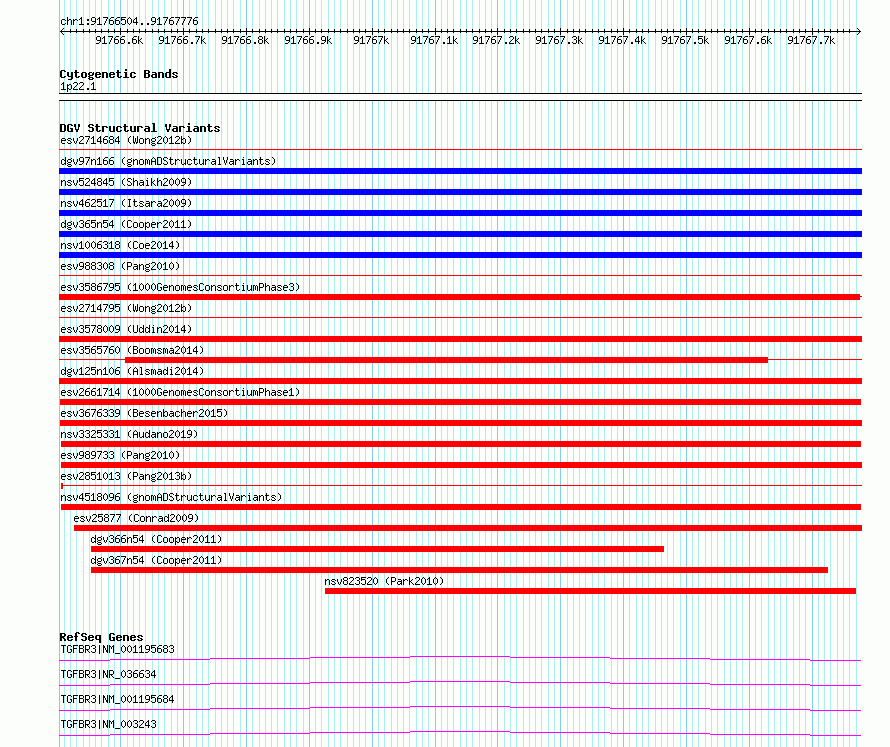Open esv3578009 (Uddin2014) variant
The image size is (890, 747).
click(126, 329)
